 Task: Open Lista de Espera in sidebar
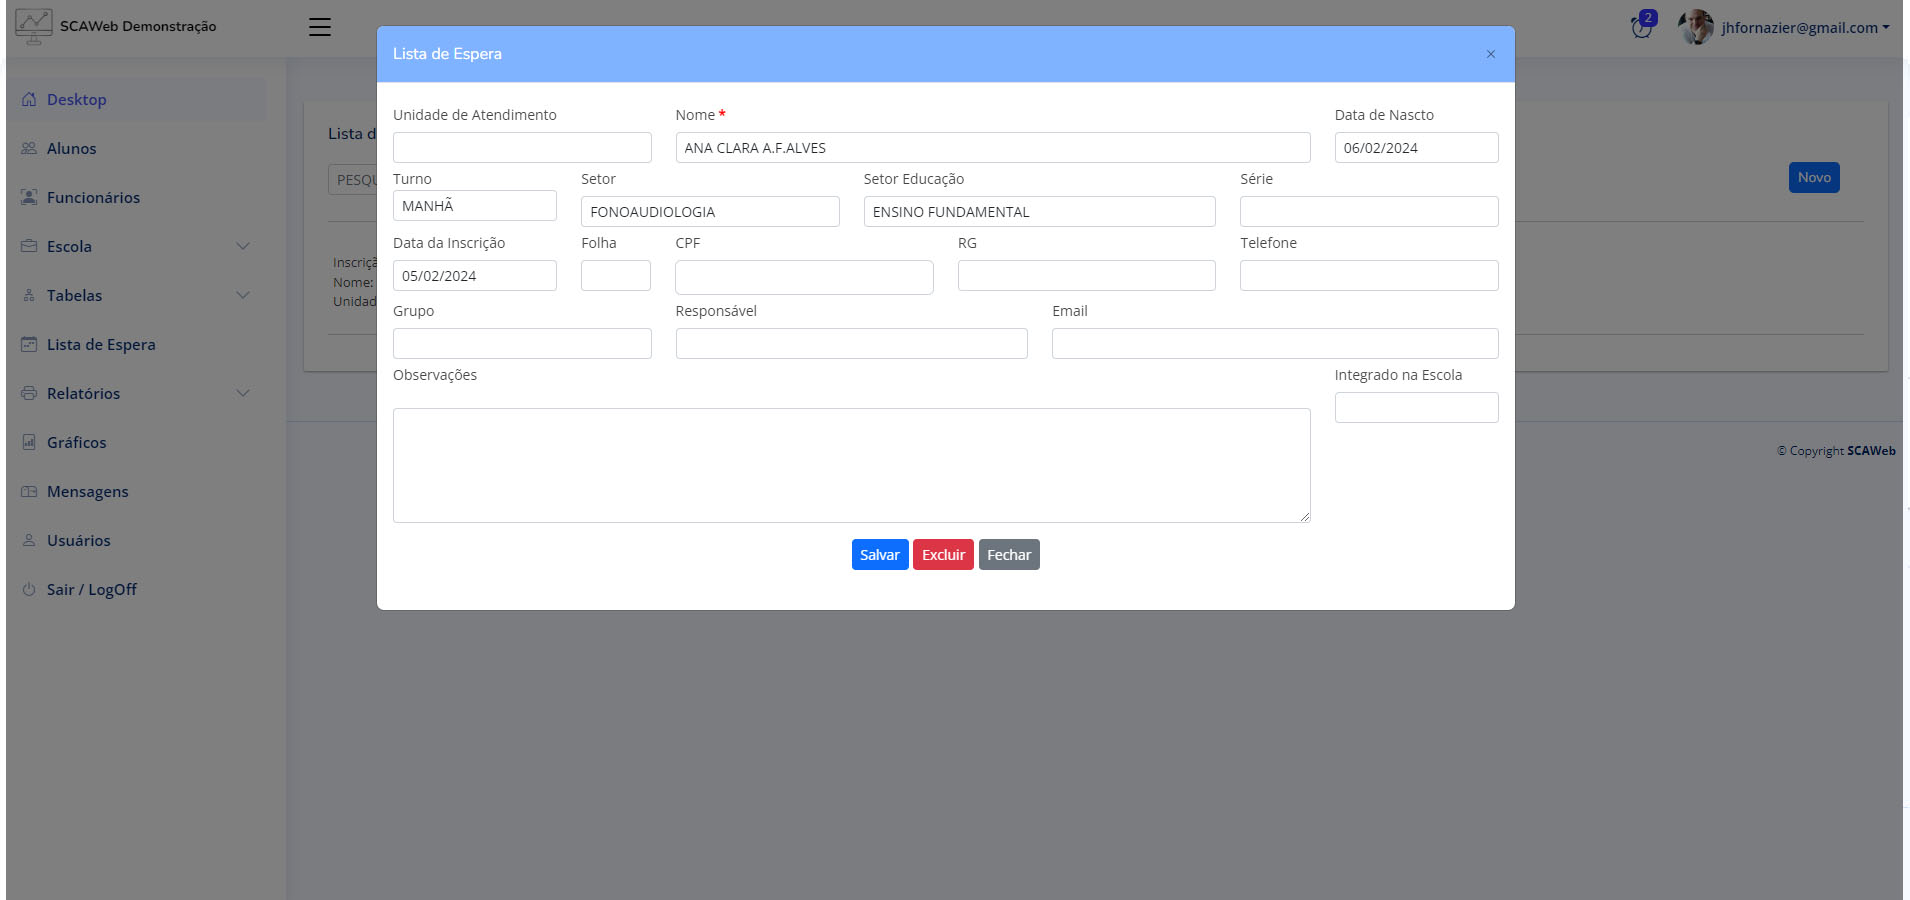pos(101,344)
